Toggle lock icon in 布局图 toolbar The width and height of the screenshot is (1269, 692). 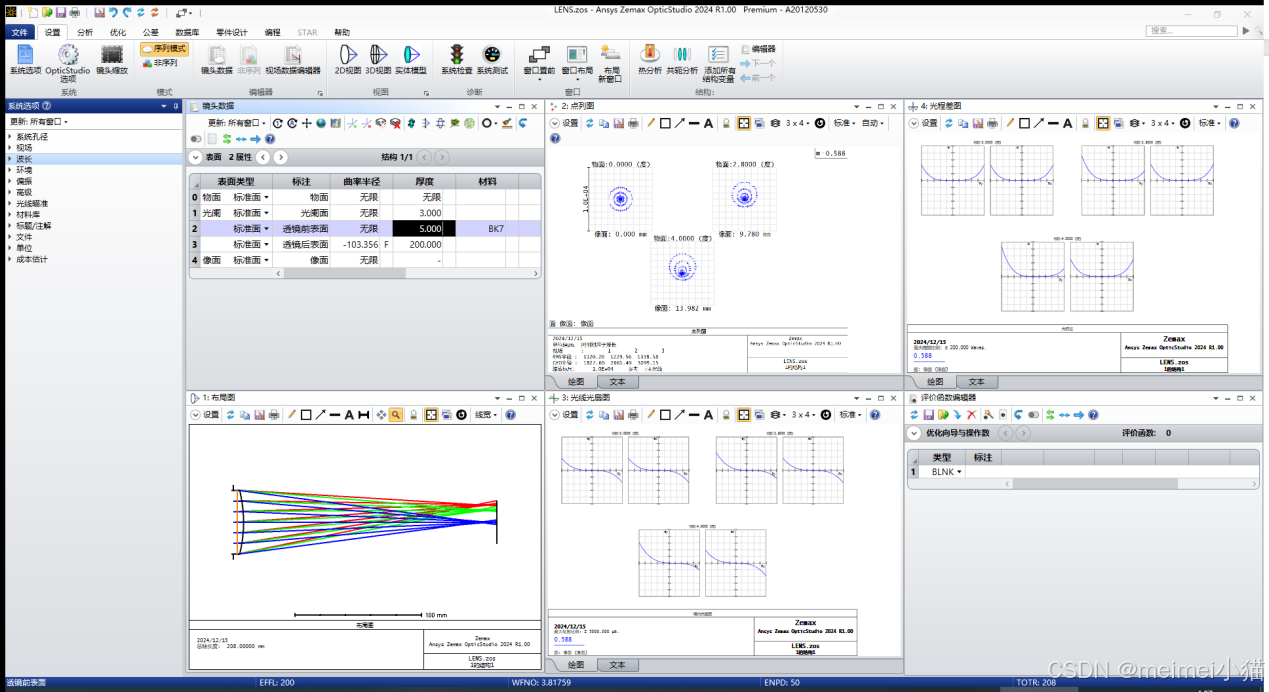pos(413,414)
